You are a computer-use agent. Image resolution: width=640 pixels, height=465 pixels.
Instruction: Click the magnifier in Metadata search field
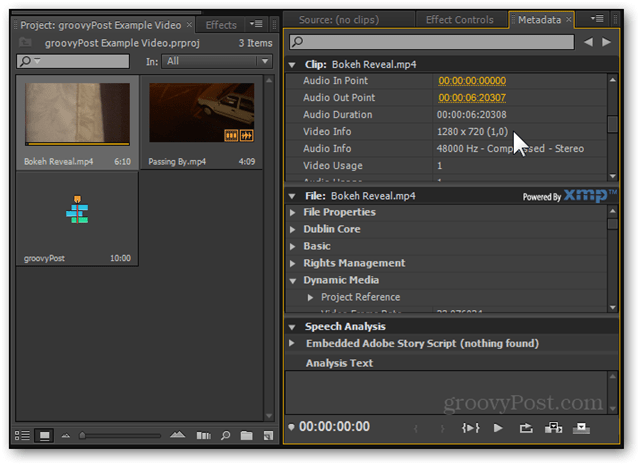tap(298, 42)
